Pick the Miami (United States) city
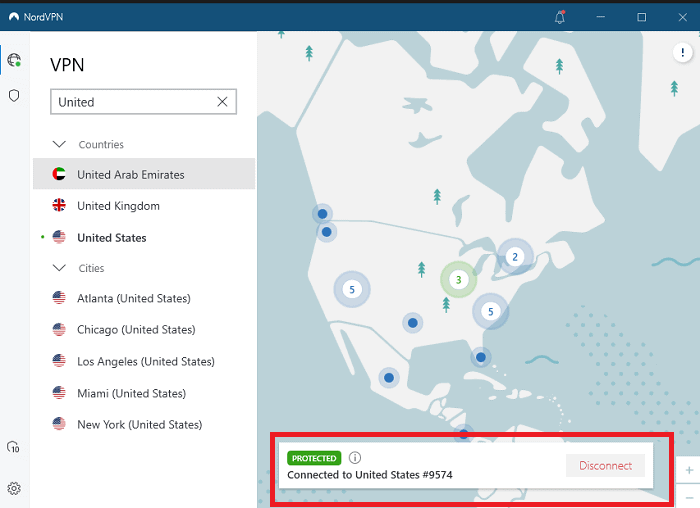The image size is (700, 508). pyautogui.click(x=130, y=393)
